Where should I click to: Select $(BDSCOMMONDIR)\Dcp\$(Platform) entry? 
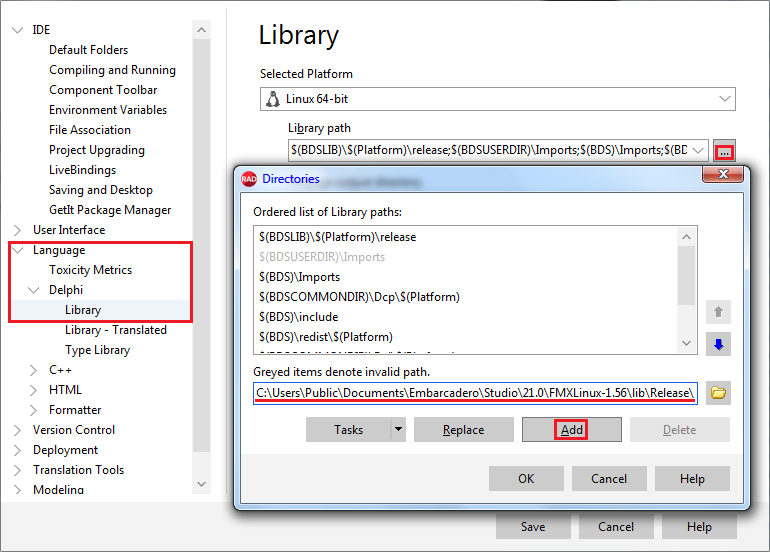click(359, 297)
